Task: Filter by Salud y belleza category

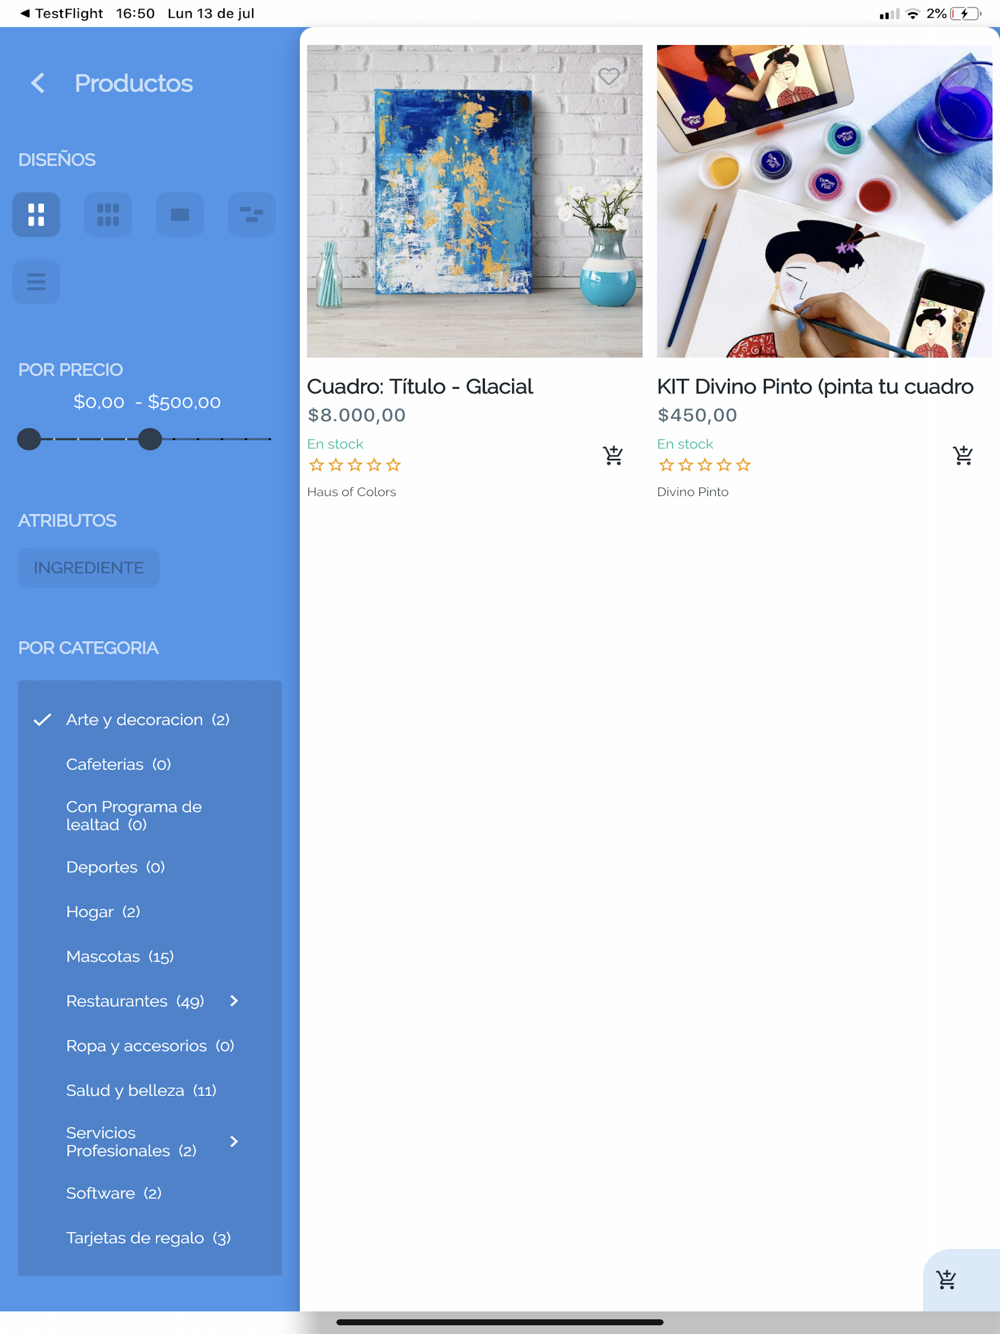Action: 141,1091
